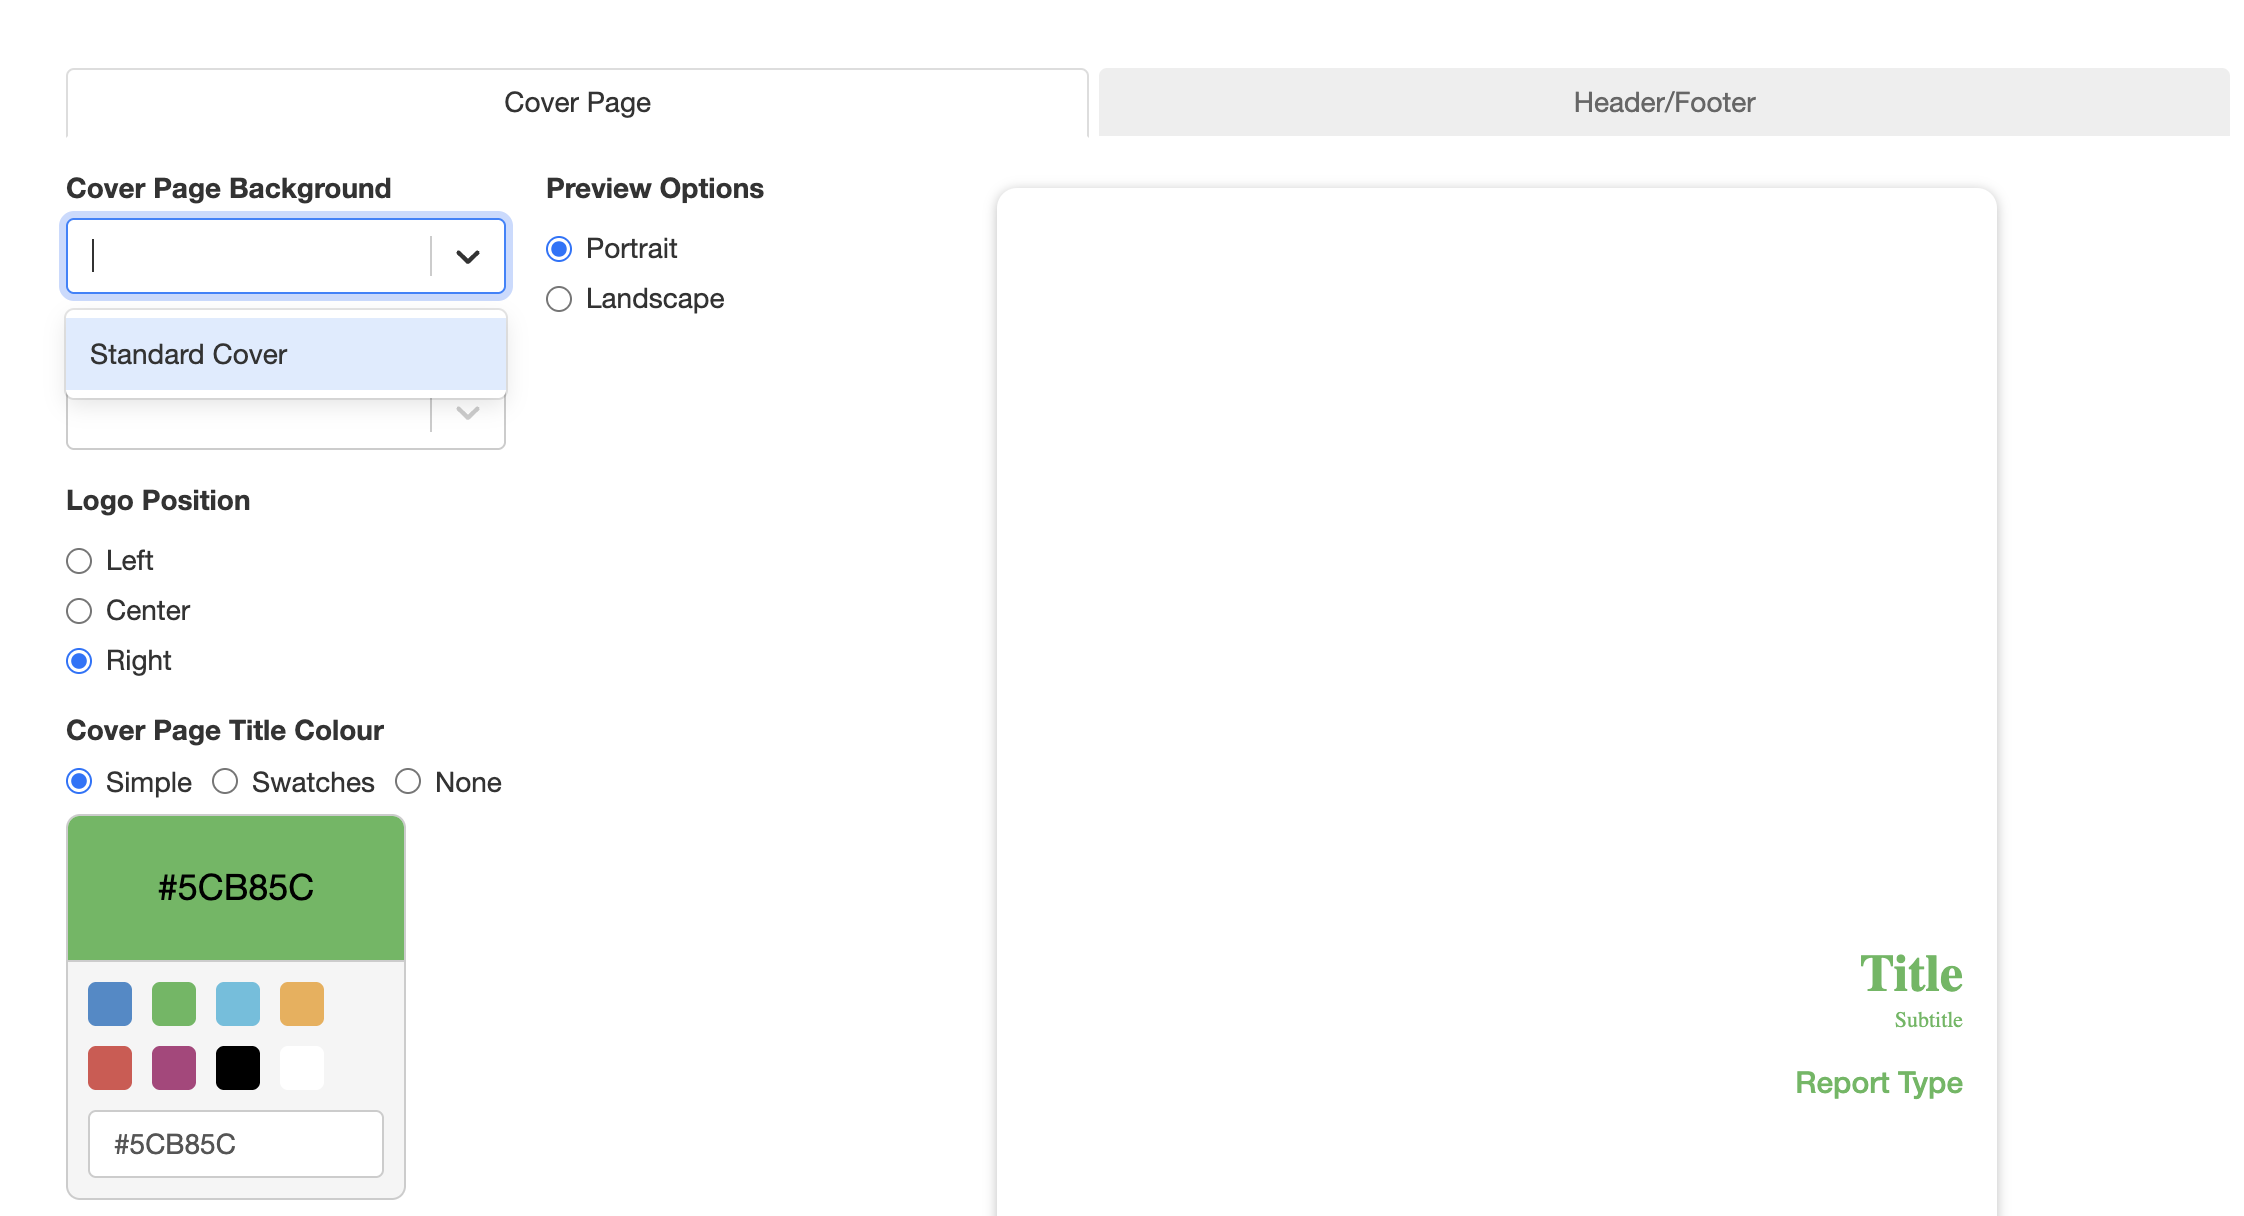Switch title colour mode to Swatches
Screen dimensions: 2244x1216
point(224,782)
